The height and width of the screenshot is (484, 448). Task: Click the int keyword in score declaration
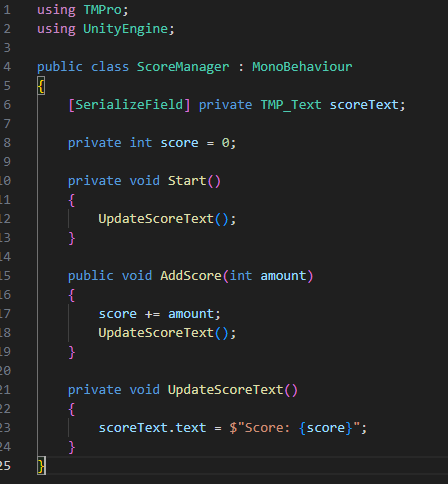tap(141, 143)
